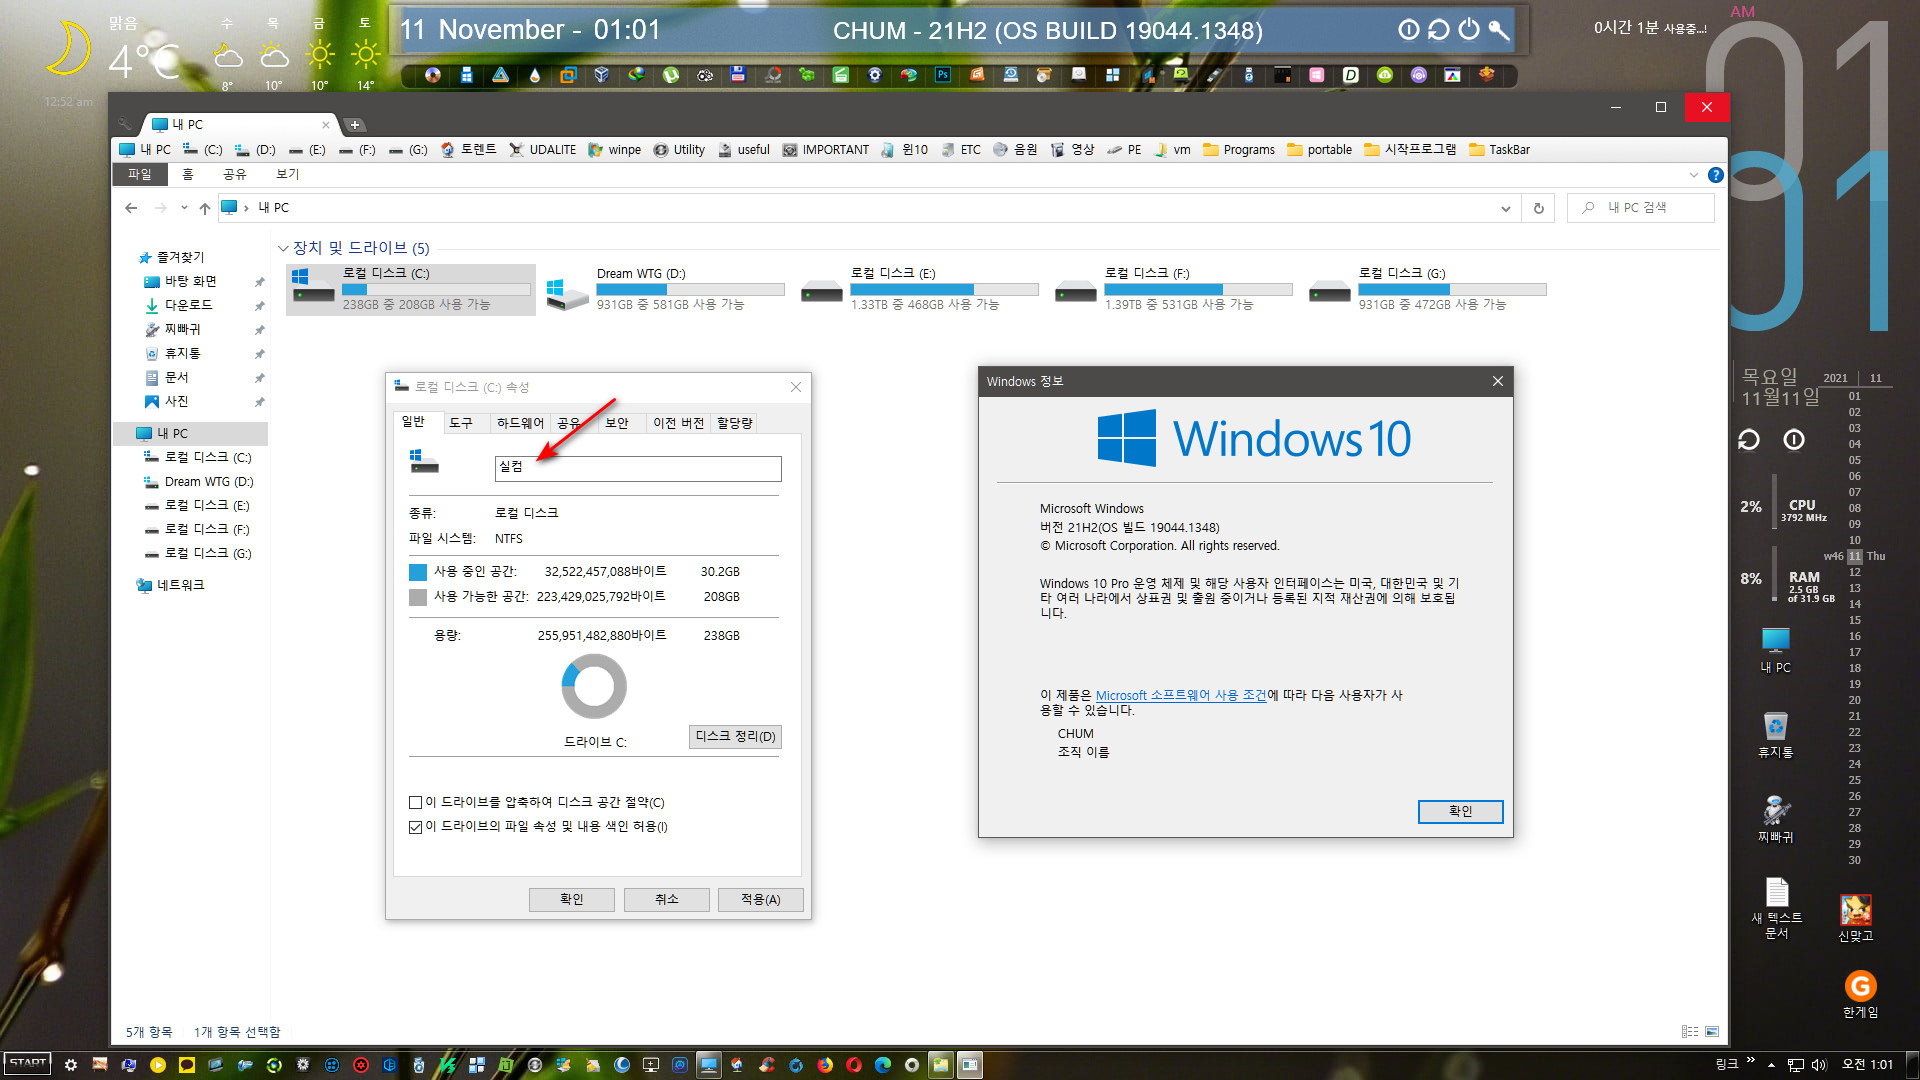1920x1080 pixels.
Task: Select the Dream WTG (D:) drive tile
Action: pos(666,290)
